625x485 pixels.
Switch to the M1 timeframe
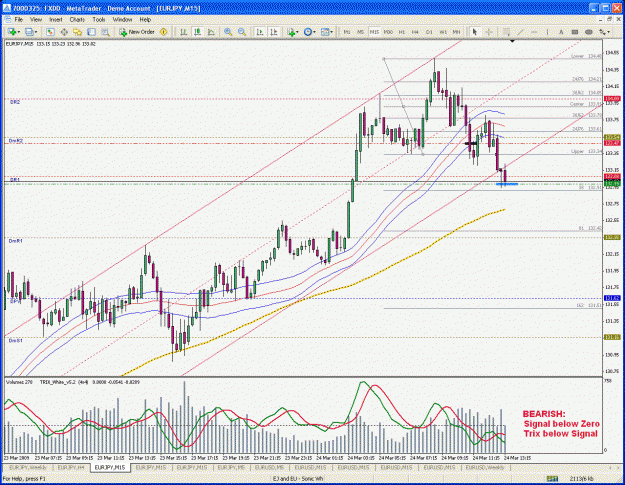[x=347, y=32]
